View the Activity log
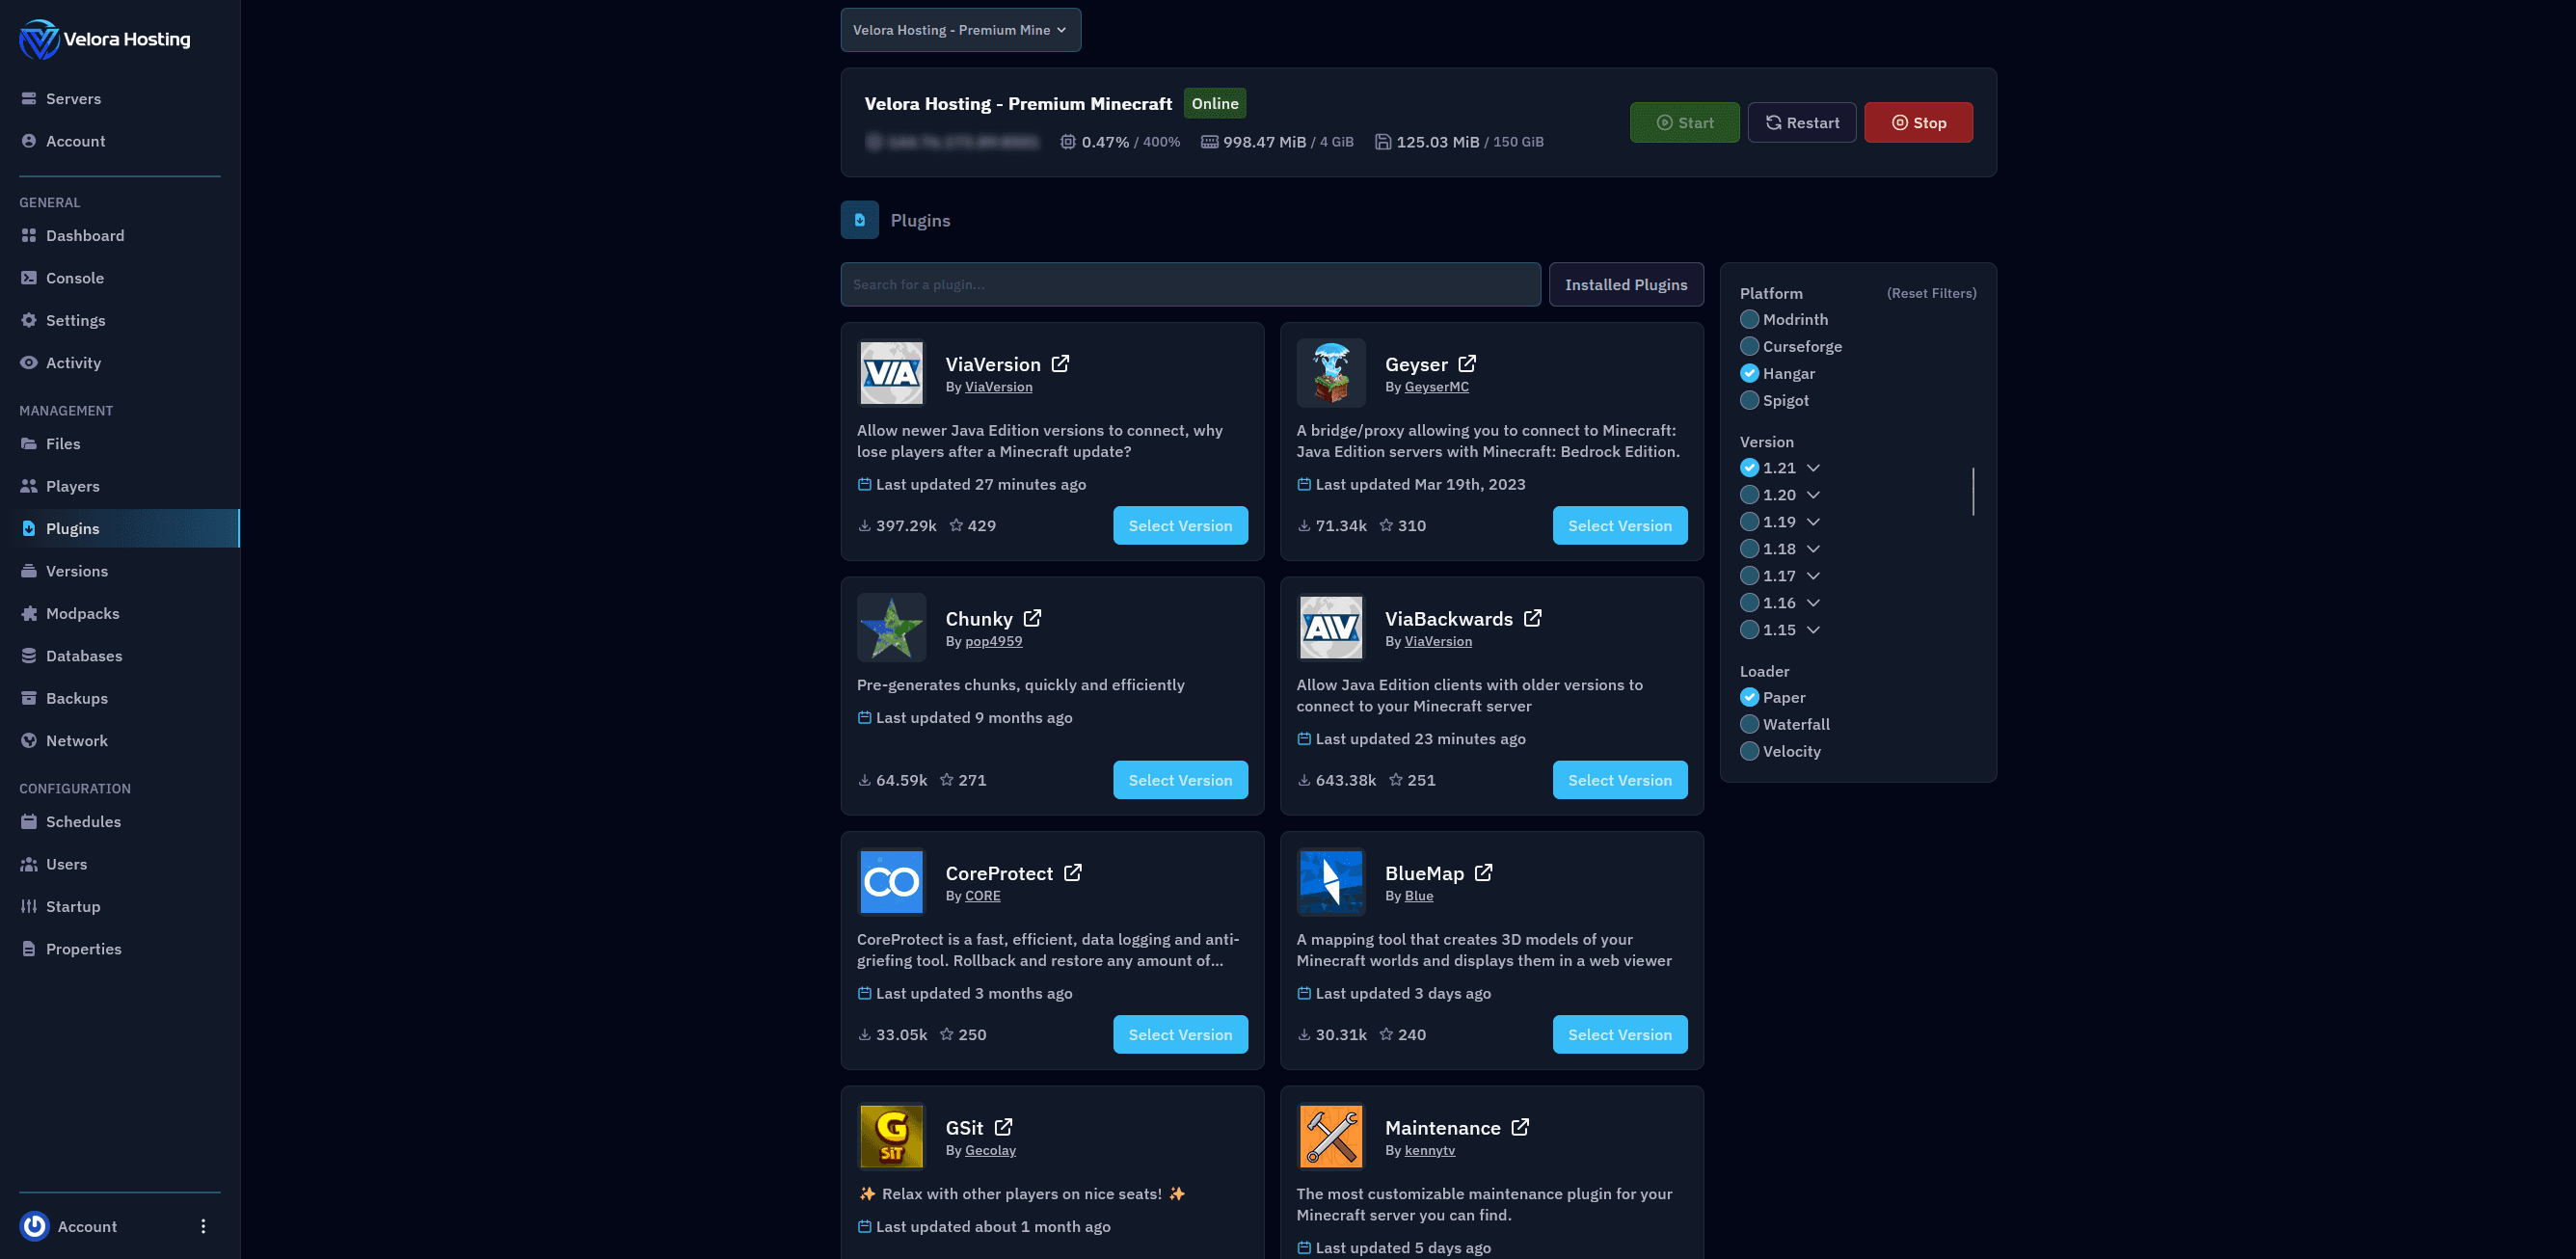The height and width of the screenshot is (1259, 2576). pyautogui.click(x=73, y=362)
